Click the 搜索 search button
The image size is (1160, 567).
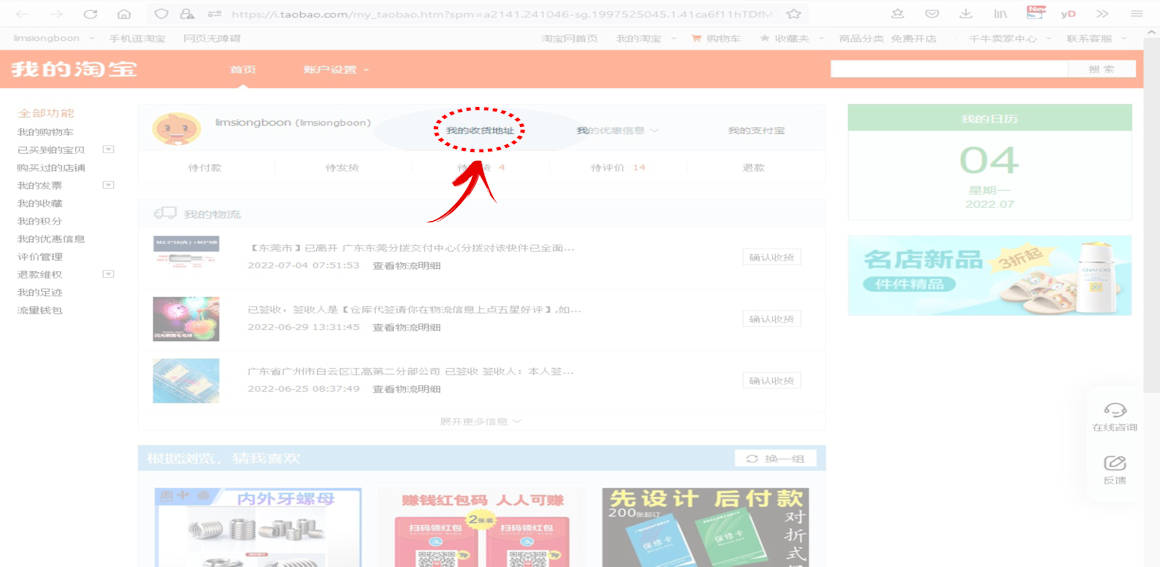click(1102, 69)
